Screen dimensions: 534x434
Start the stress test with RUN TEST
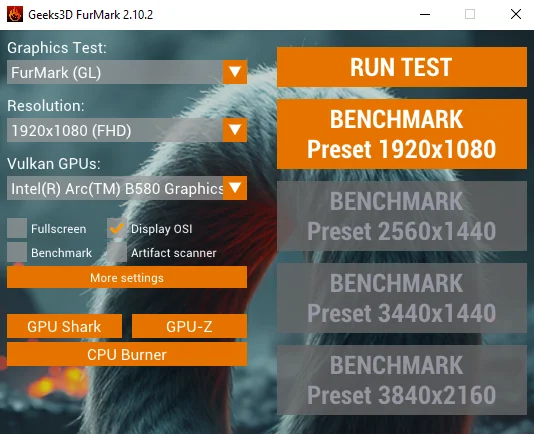pos(402,67)
